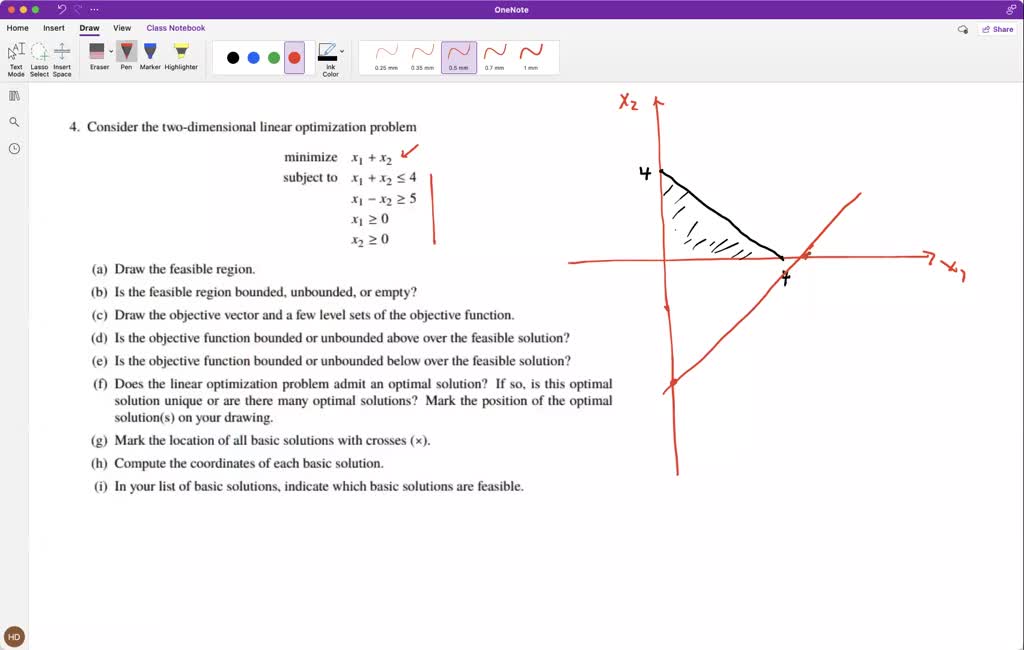Viewport: 1024px width, 650px height.
Task: Open the Ink Color picker
Action: [328, 59]
